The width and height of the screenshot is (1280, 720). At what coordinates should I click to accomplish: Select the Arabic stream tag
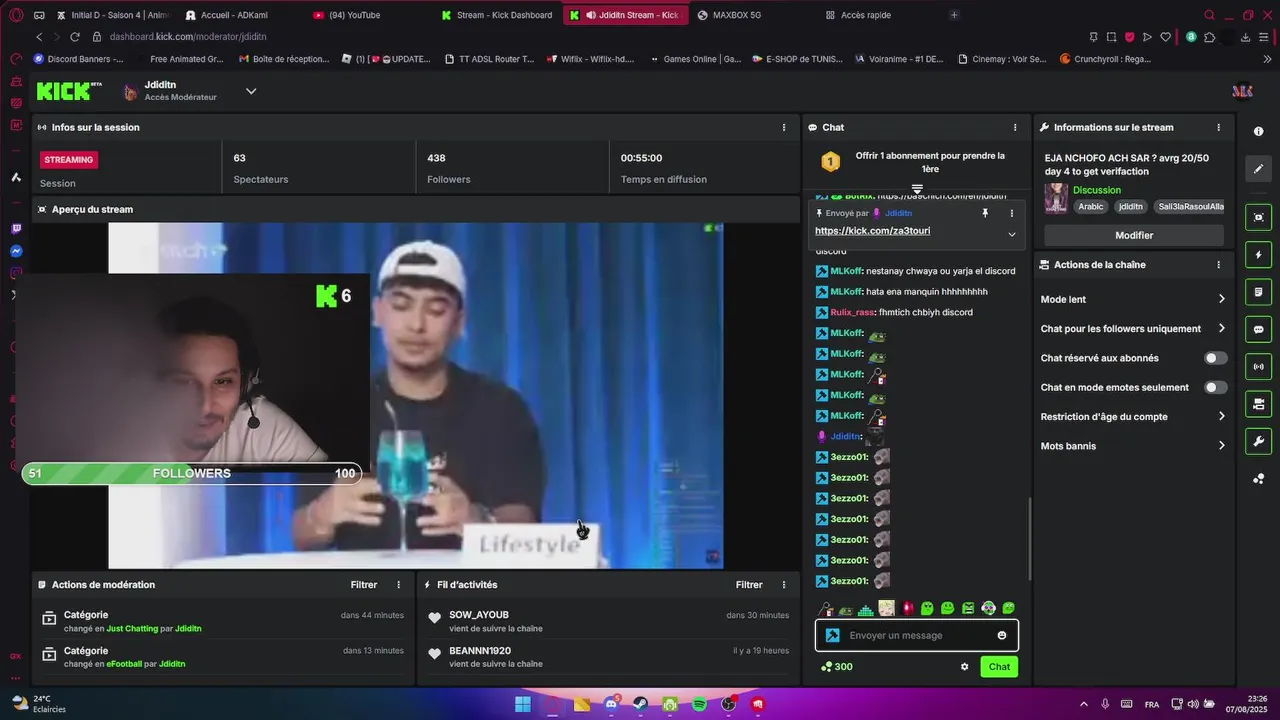click(x=1090, y=207)
